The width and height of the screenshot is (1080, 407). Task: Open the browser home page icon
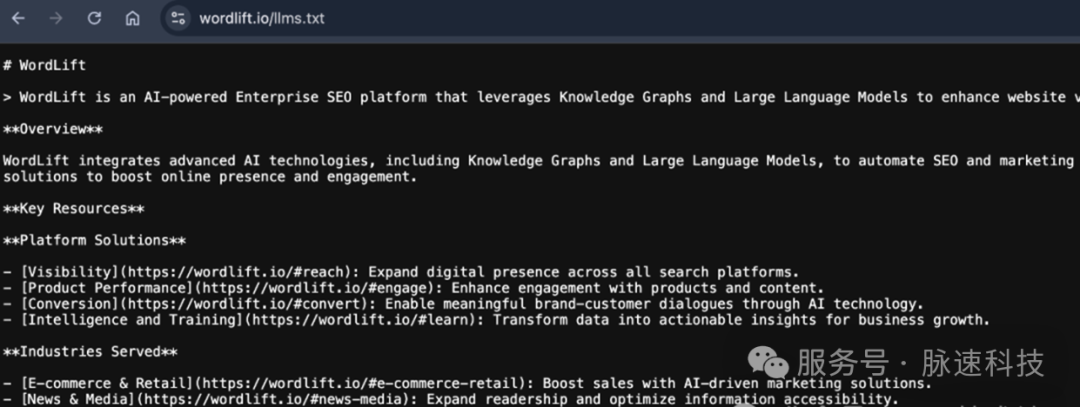tap(132, 19)
